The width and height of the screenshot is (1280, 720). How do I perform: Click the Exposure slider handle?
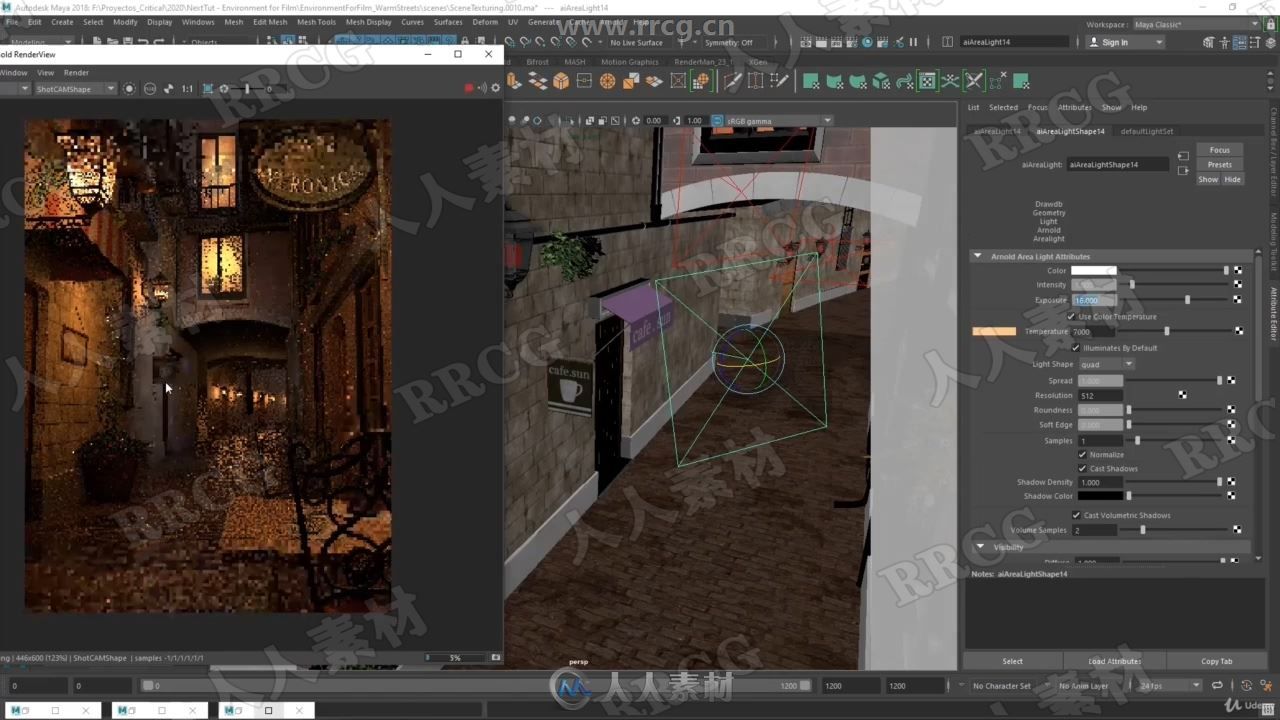1187,299
